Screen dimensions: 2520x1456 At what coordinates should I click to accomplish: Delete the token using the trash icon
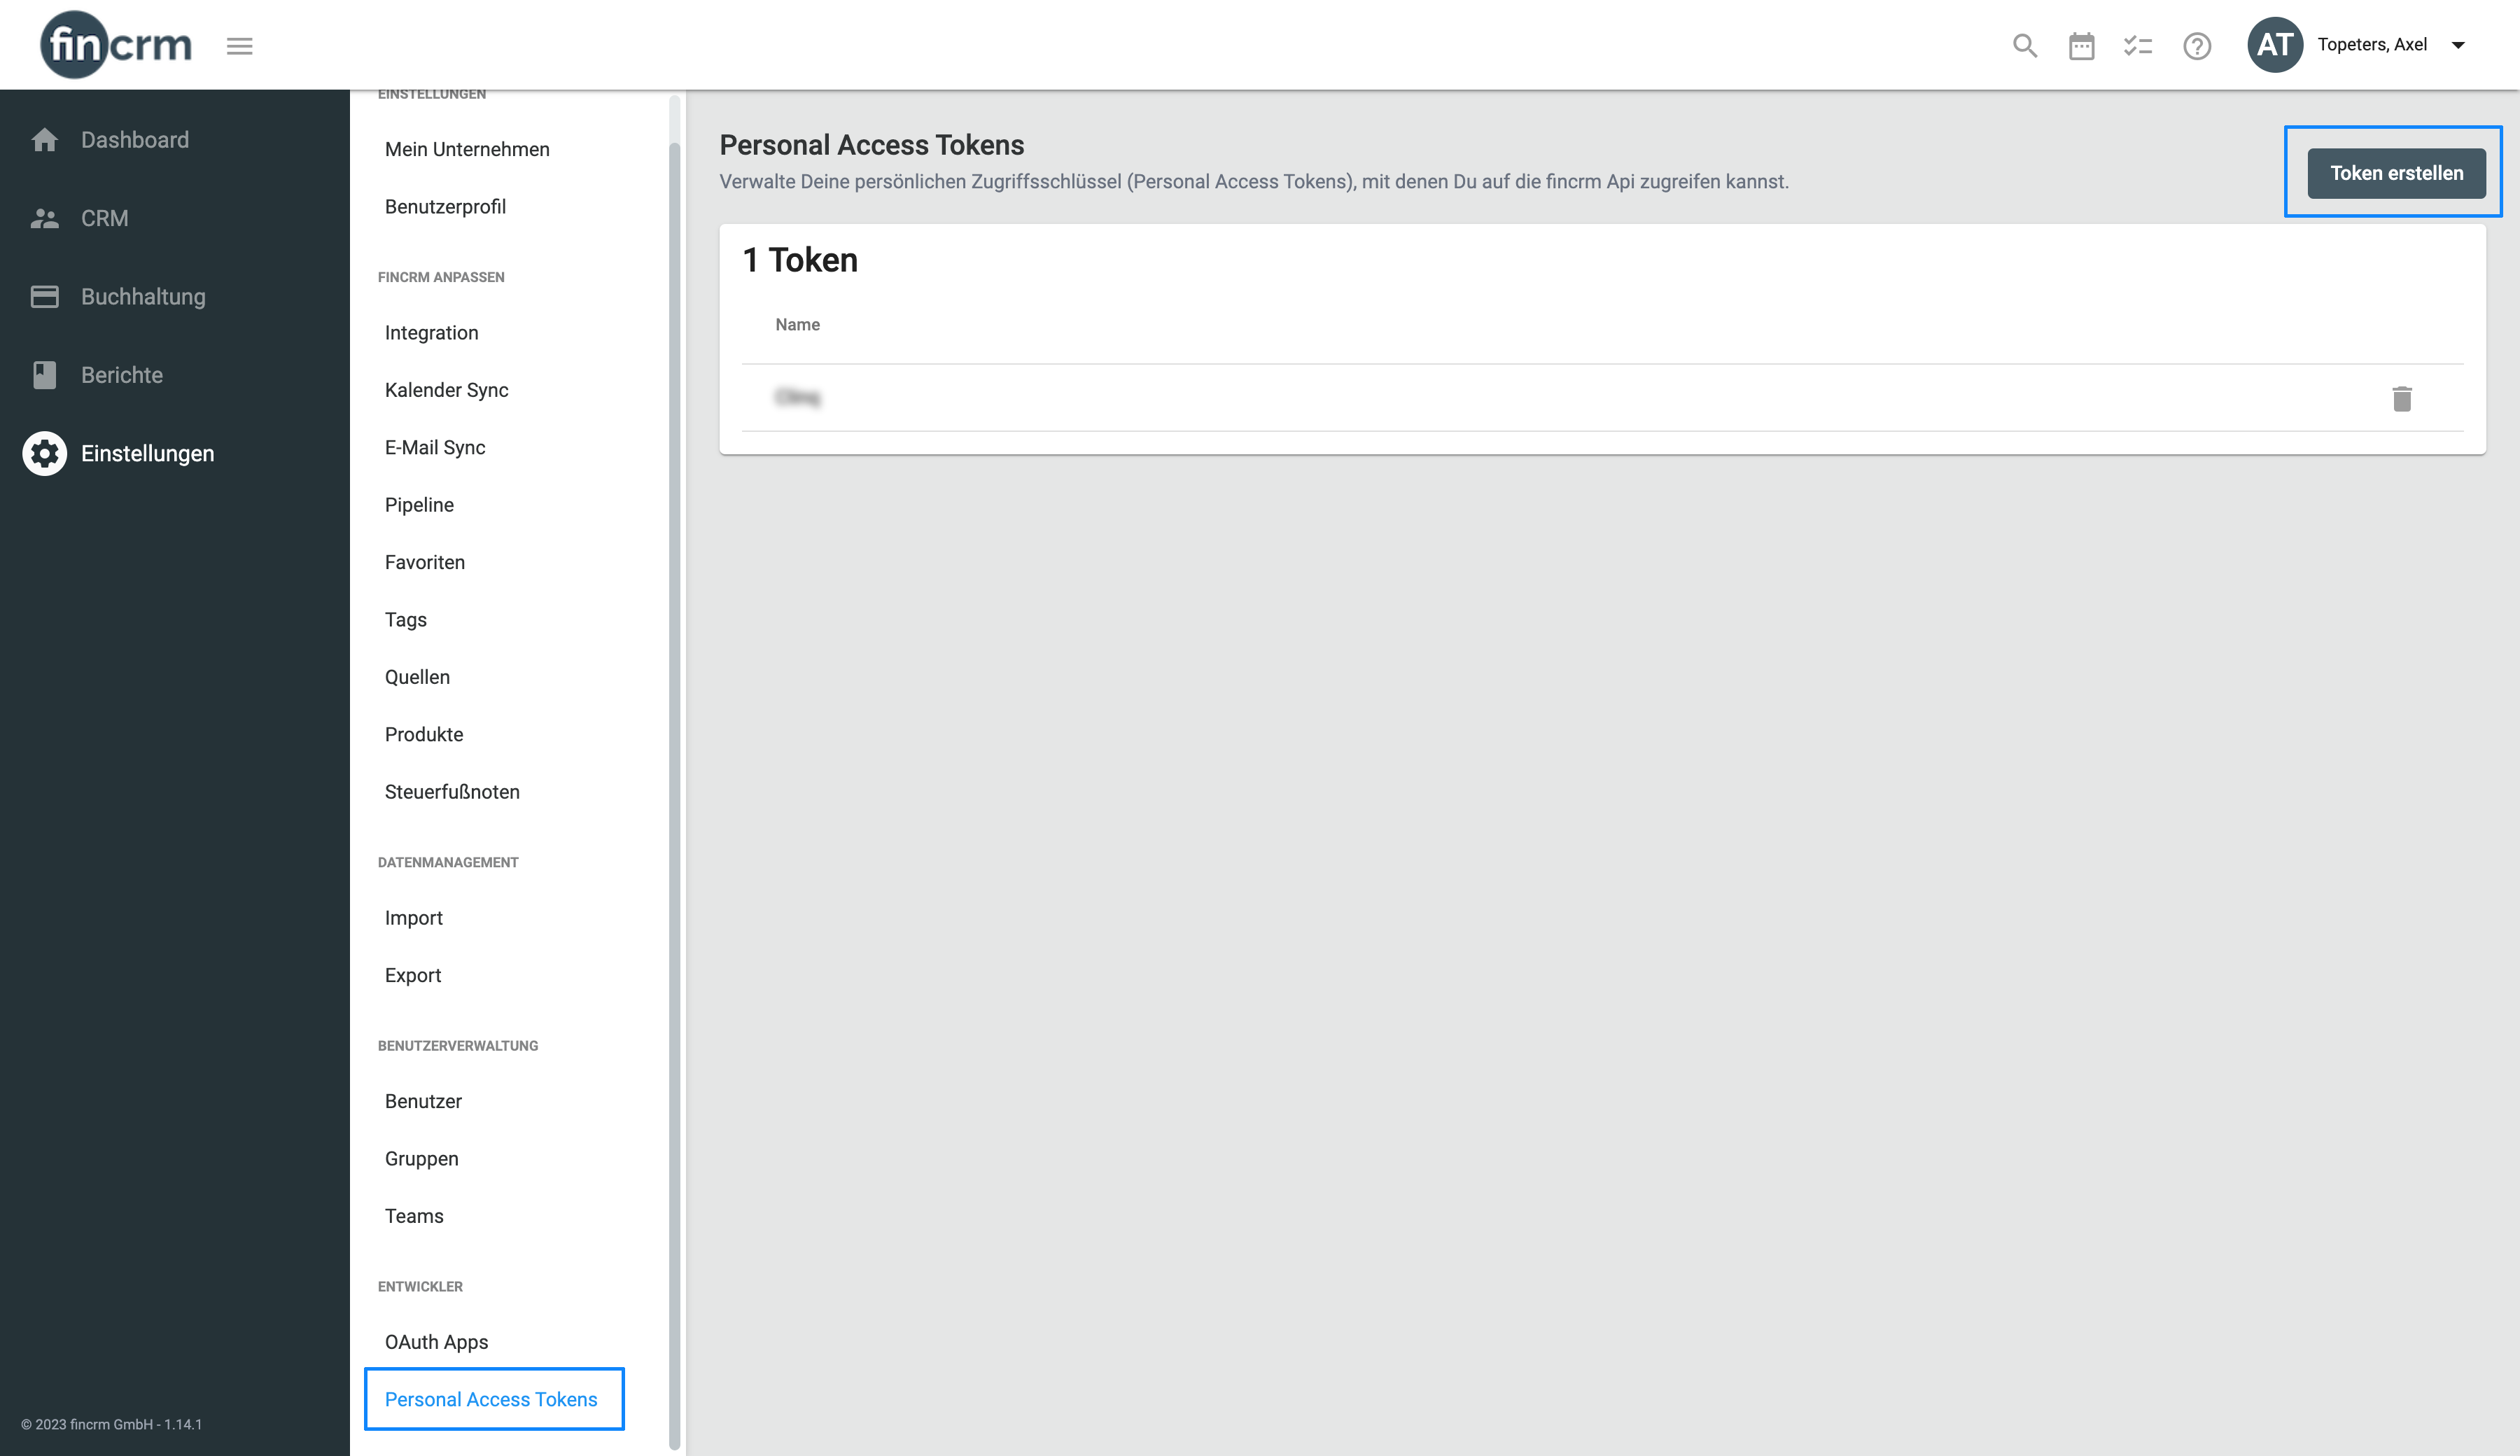(2403, 398)
